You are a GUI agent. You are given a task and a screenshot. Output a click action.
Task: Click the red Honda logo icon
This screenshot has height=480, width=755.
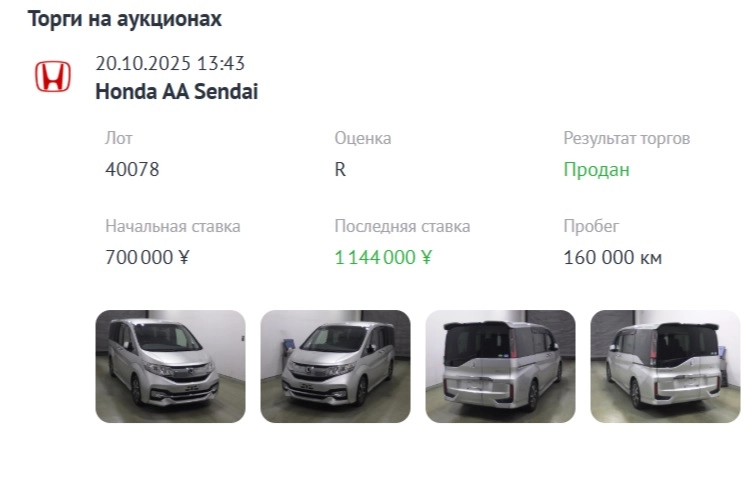tap(53, 77)
